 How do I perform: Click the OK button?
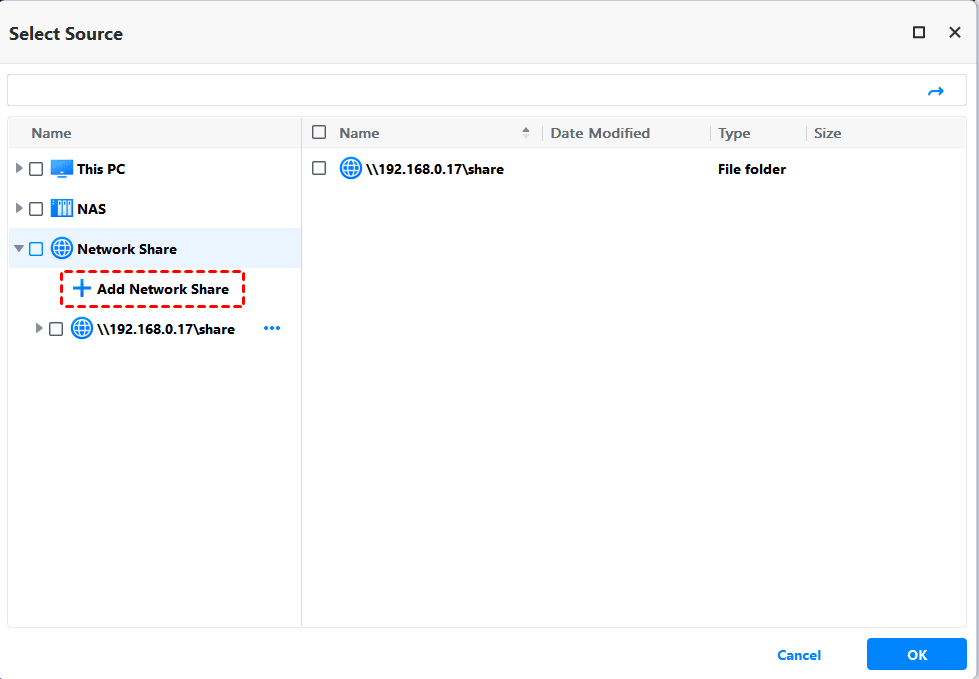pos(916,655)
